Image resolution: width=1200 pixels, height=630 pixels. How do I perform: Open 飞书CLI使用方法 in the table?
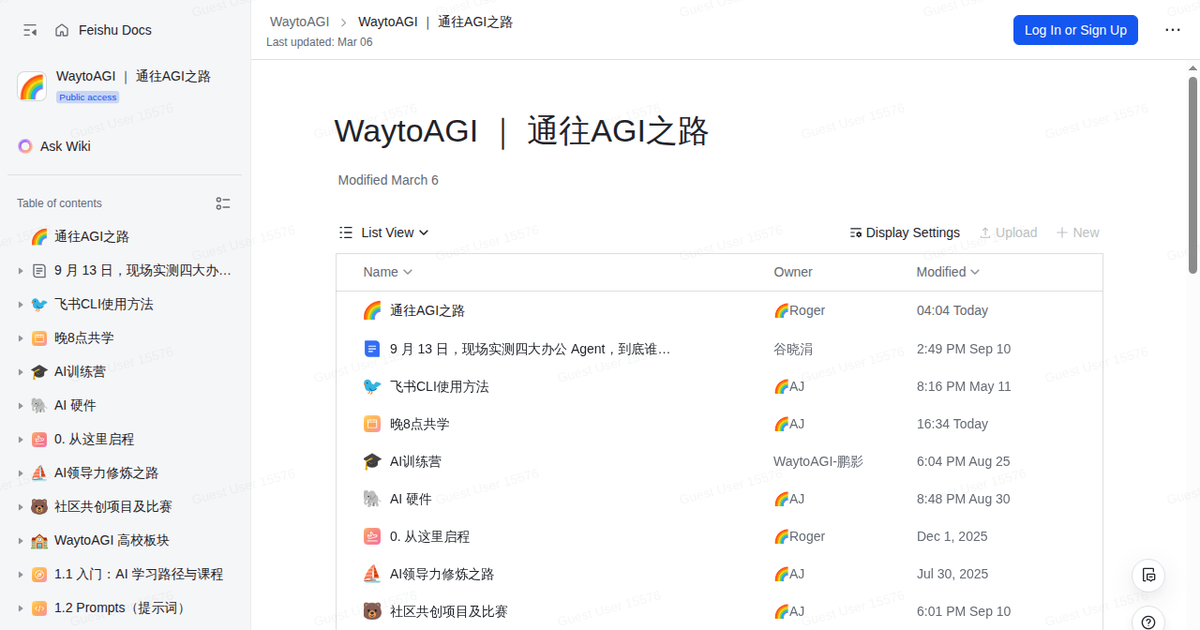tap(439, 386)
